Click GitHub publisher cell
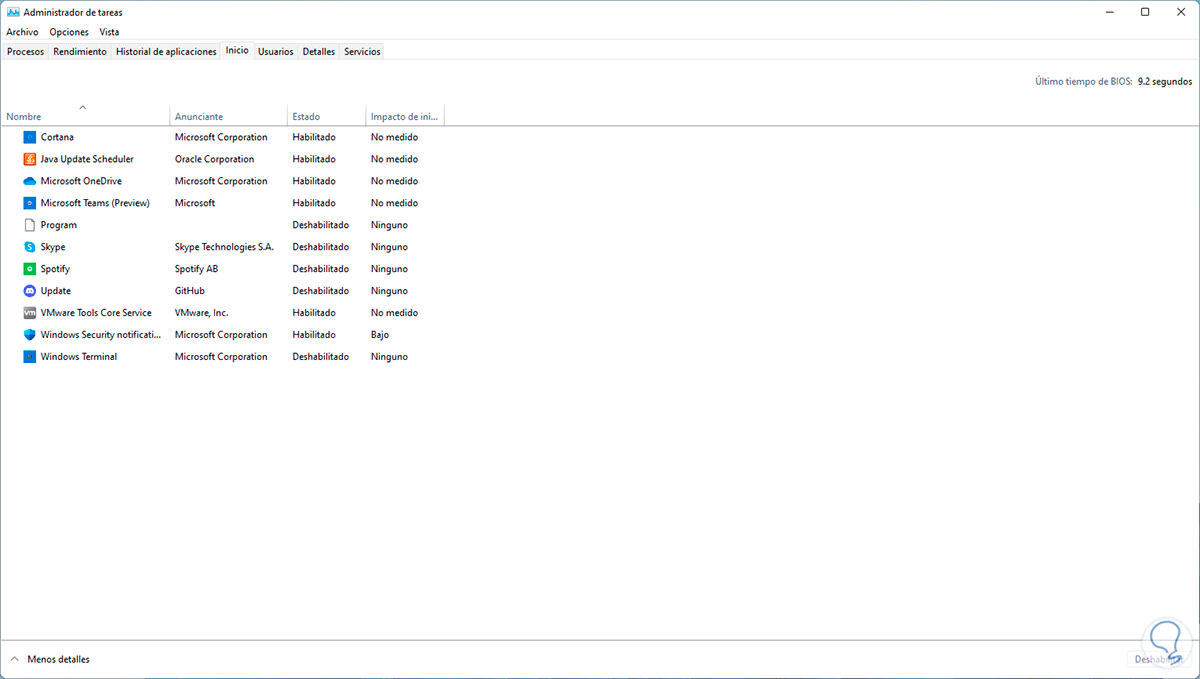The image size is (1200, 679). pos(190,291)
